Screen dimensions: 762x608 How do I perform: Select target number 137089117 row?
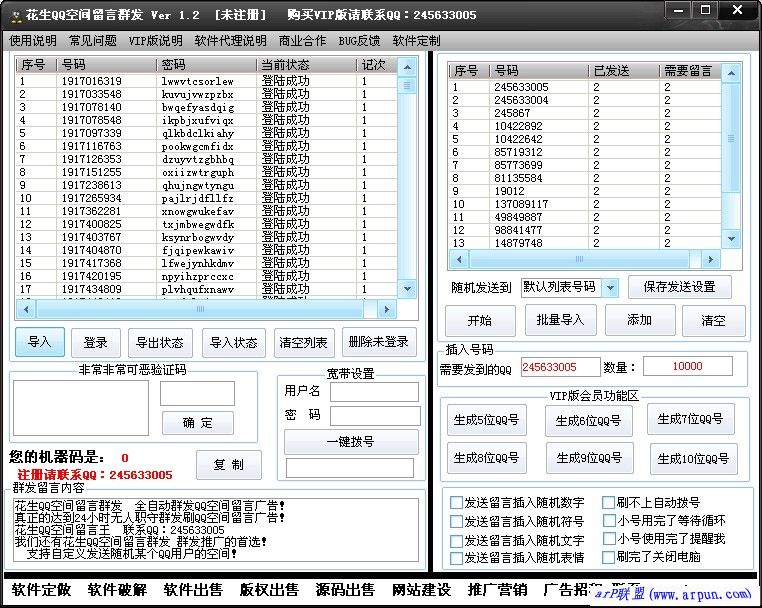(585, 204)
